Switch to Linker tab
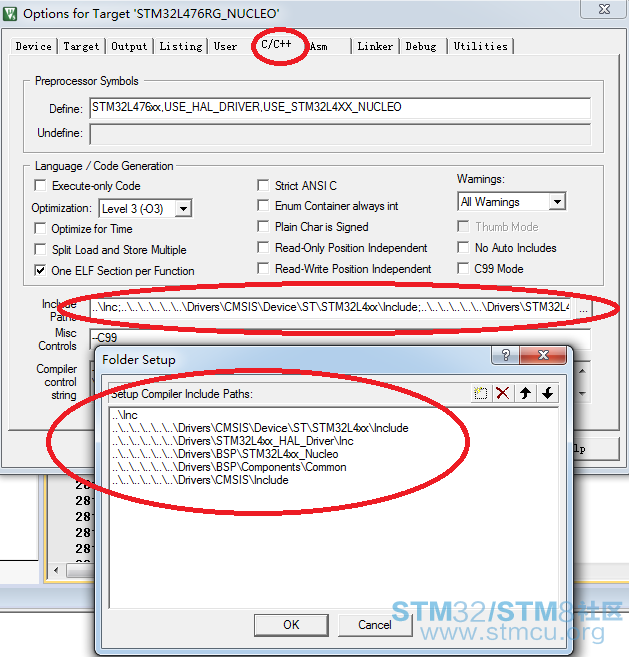 tap(375, 46)
